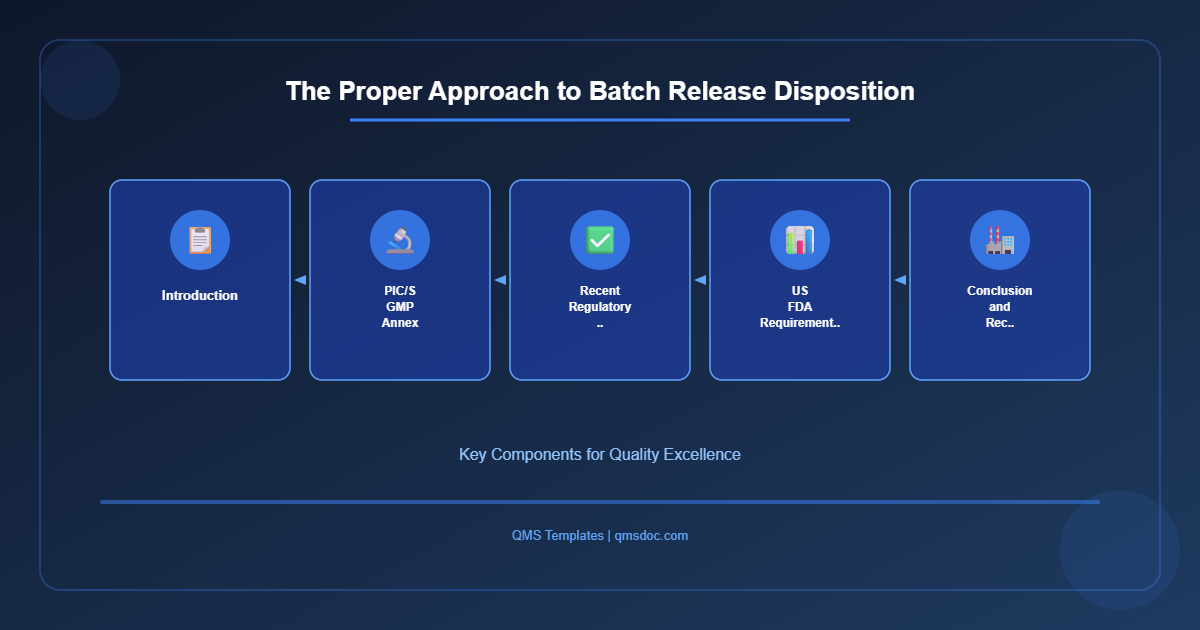Screen dimensions: 1200x630
Task: Select the Recent Regulatory card panel
Action: click(x=600, y=280)
